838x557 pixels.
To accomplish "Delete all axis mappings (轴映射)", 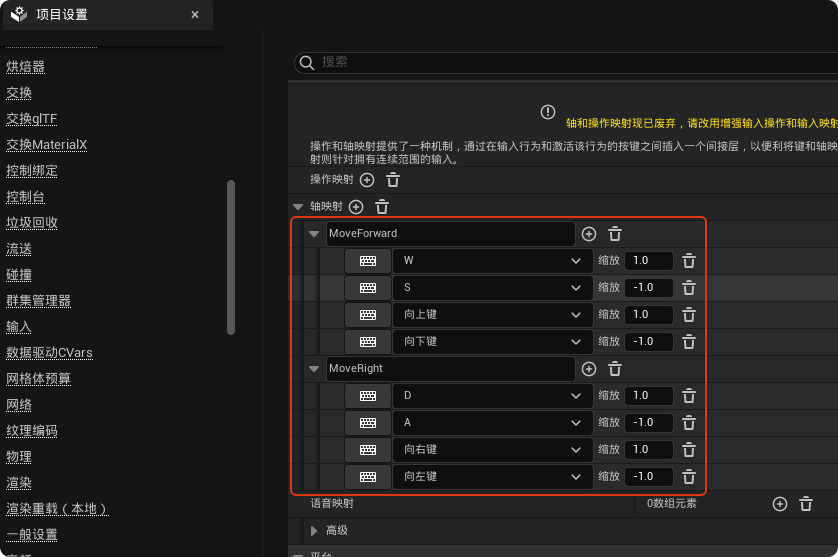I will coord(382,207).
